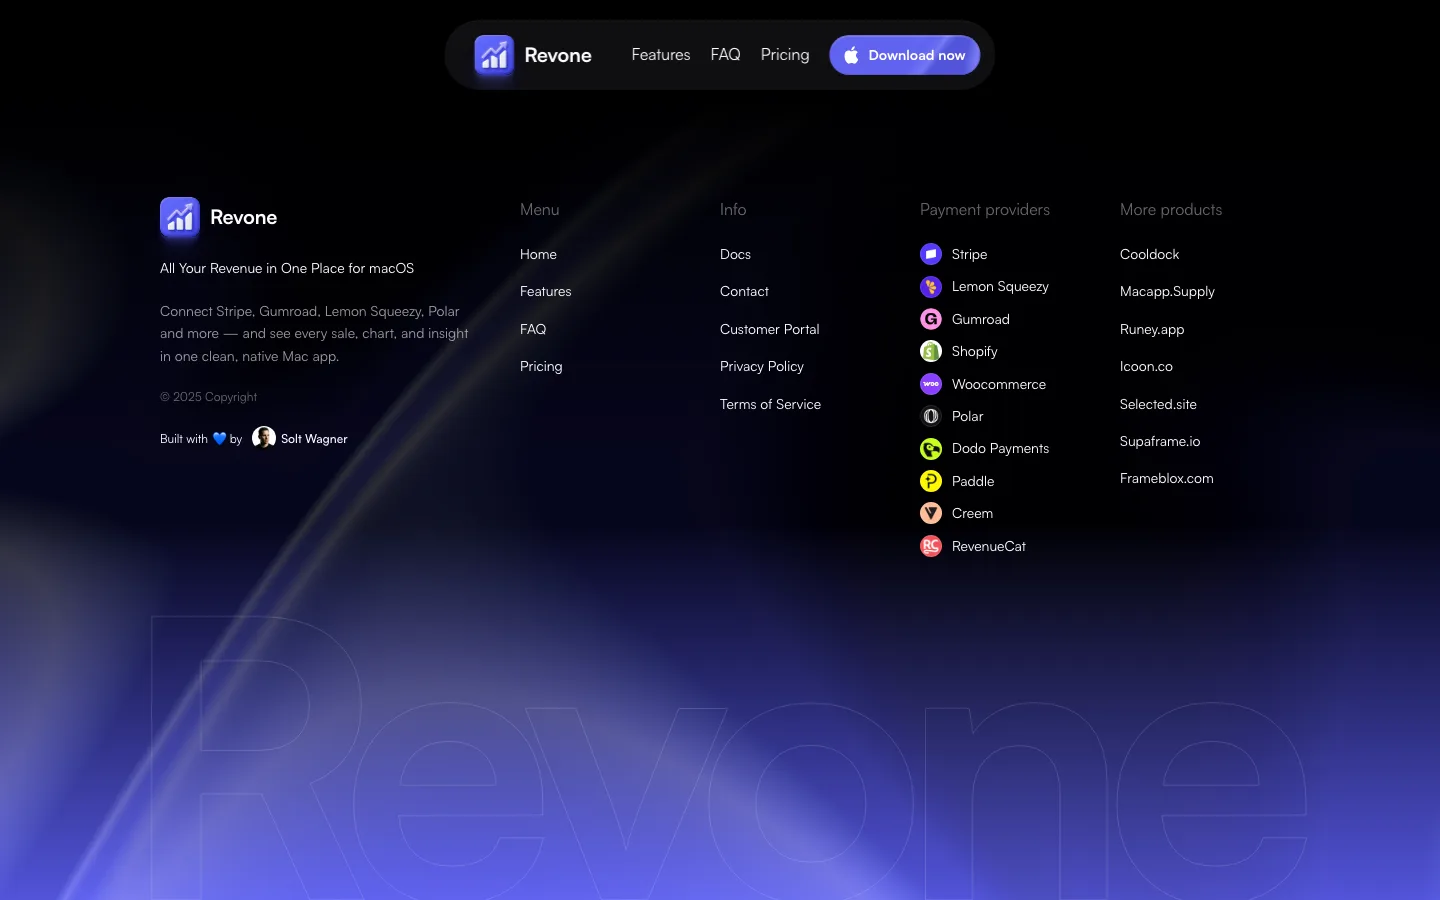
Task: Open the Macapp.Supply product link
Action: (x=1167, y=292)
